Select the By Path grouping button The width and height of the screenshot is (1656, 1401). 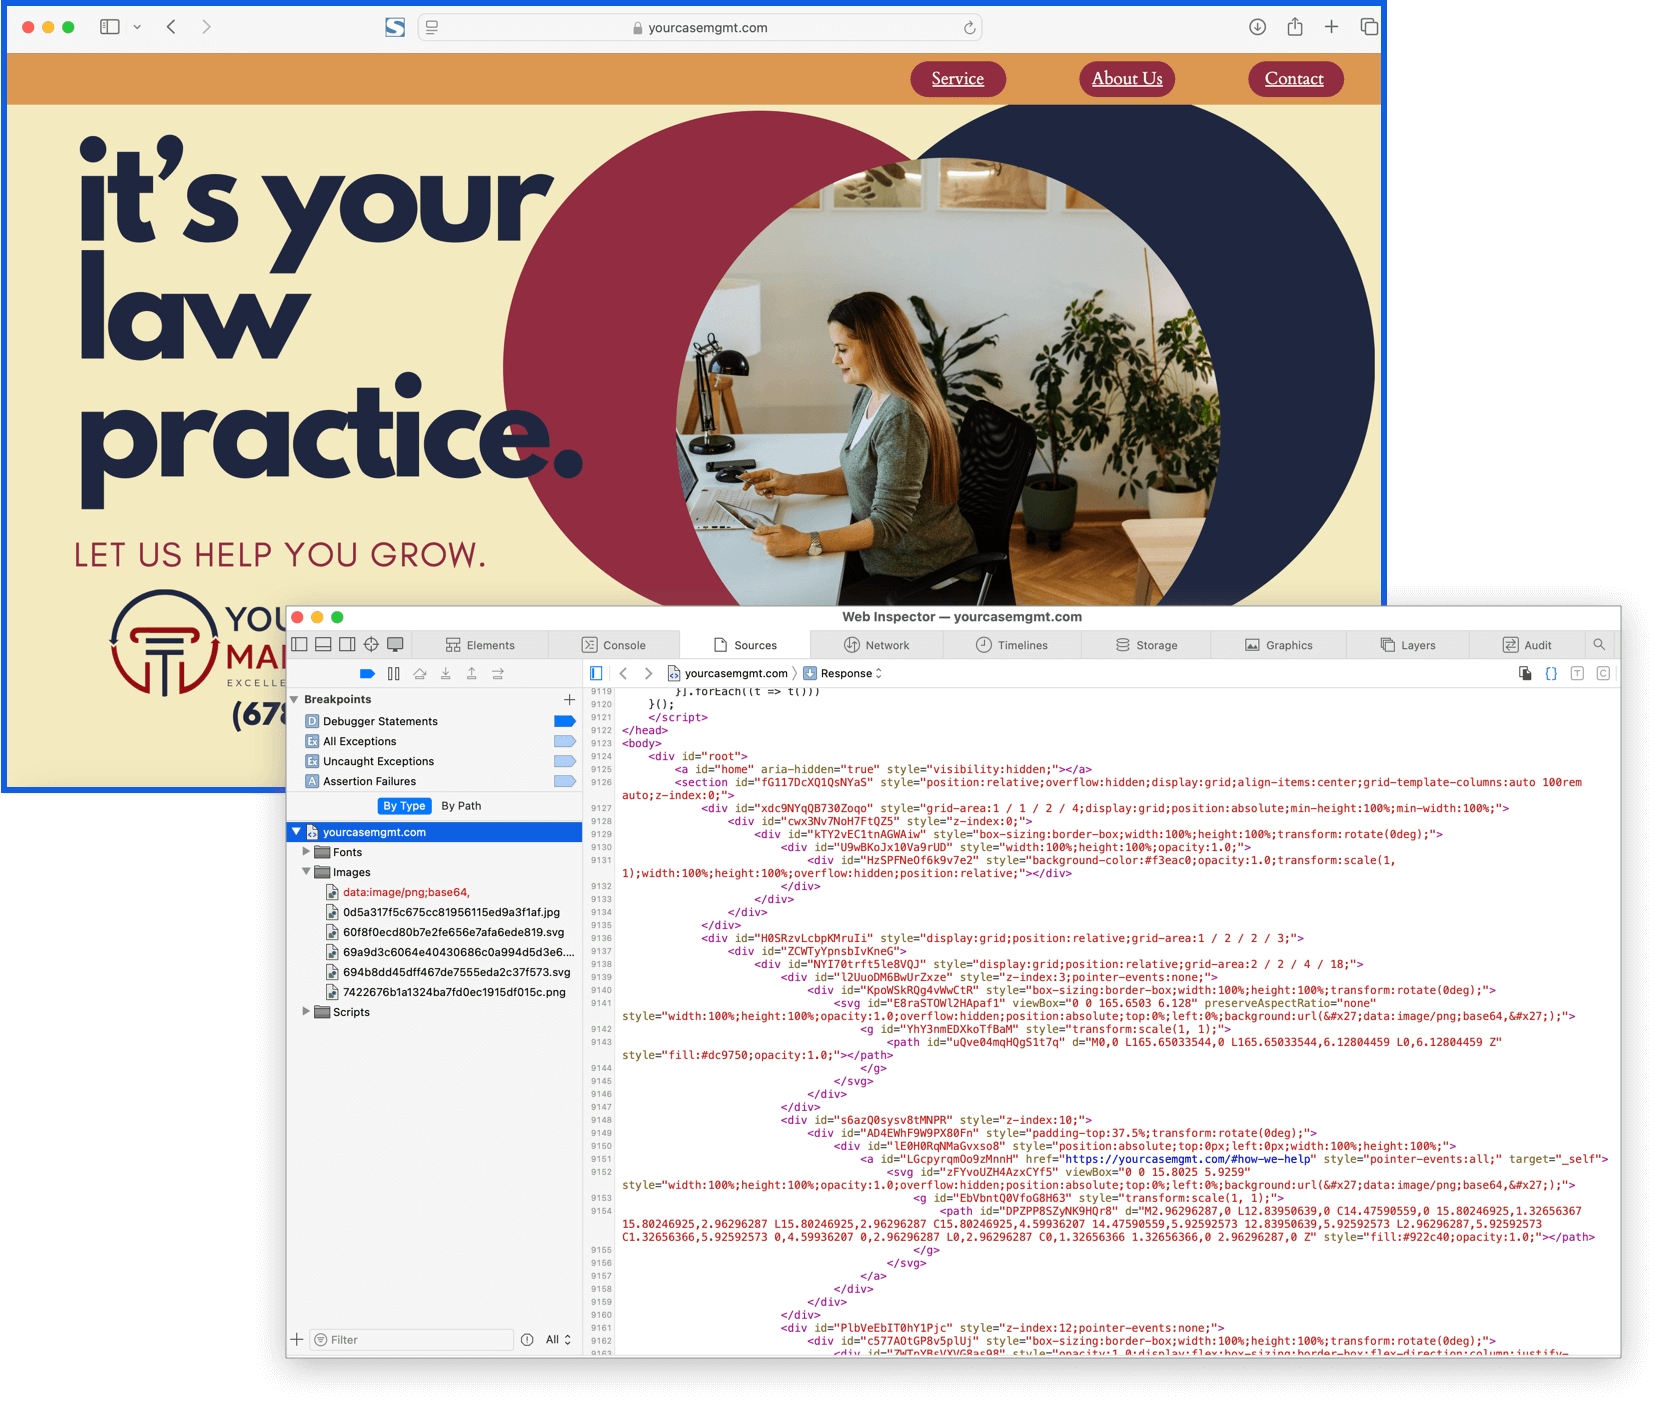point(461,806)
